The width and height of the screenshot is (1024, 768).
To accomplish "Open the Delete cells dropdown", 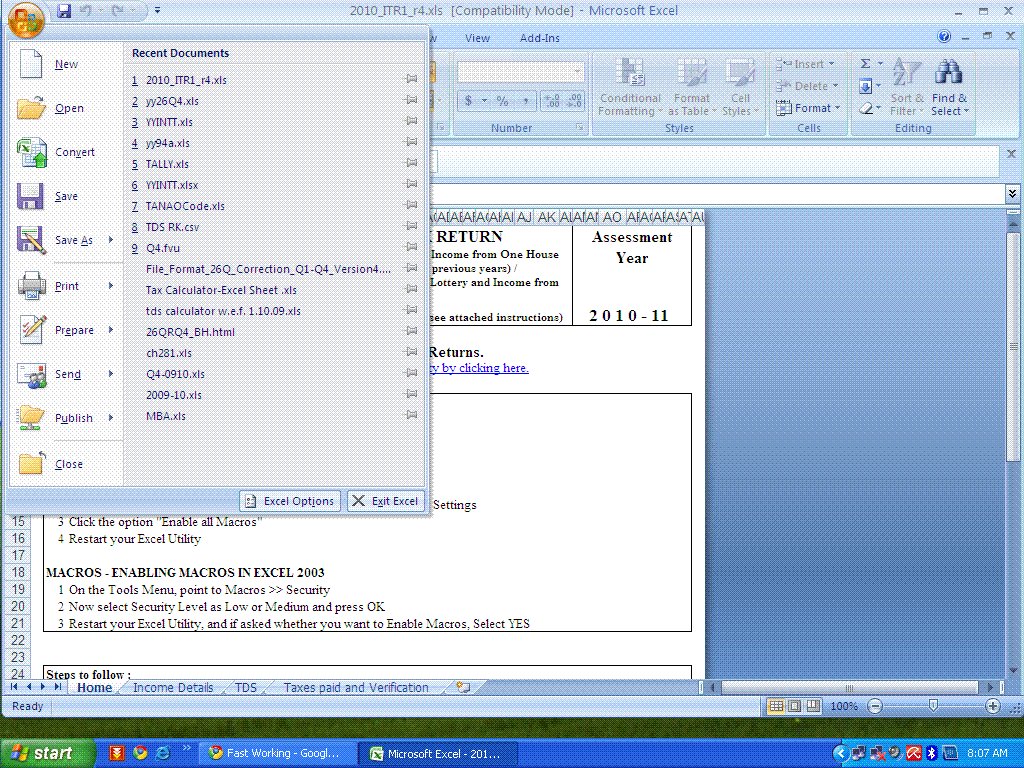I will (x=835, y=86).
